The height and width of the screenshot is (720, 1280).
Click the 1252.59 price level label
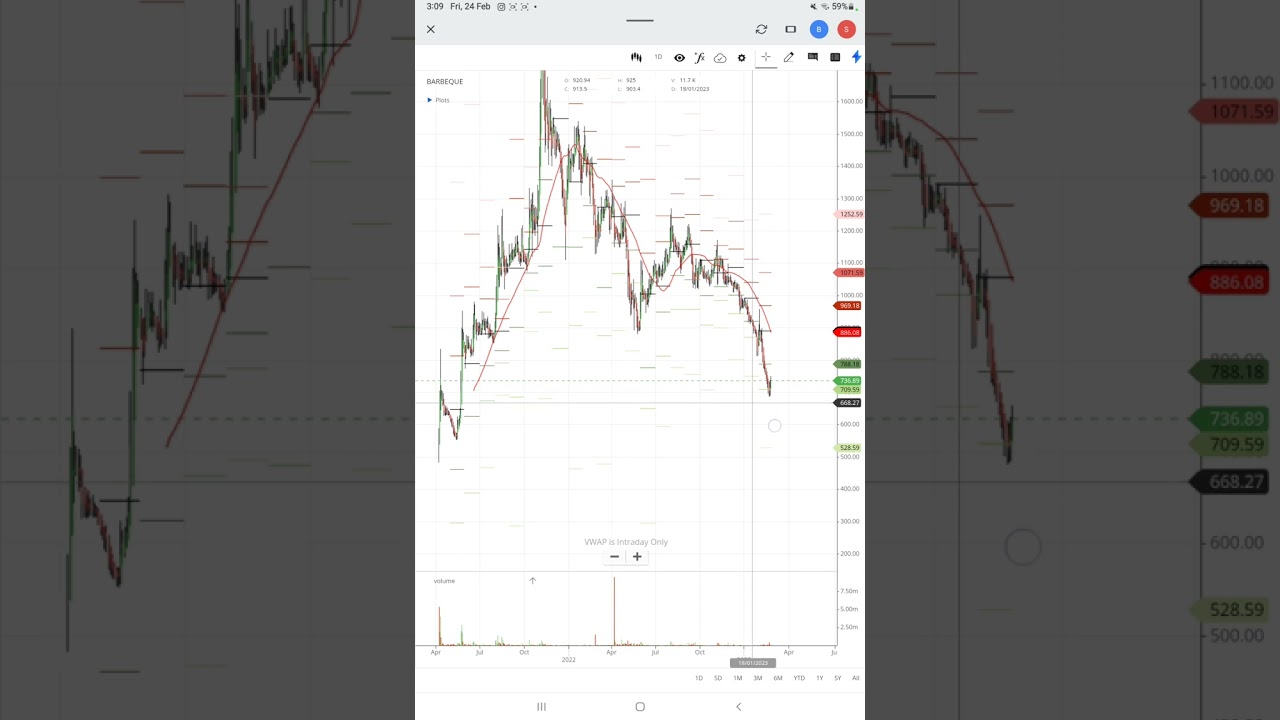tap(849, 214)
